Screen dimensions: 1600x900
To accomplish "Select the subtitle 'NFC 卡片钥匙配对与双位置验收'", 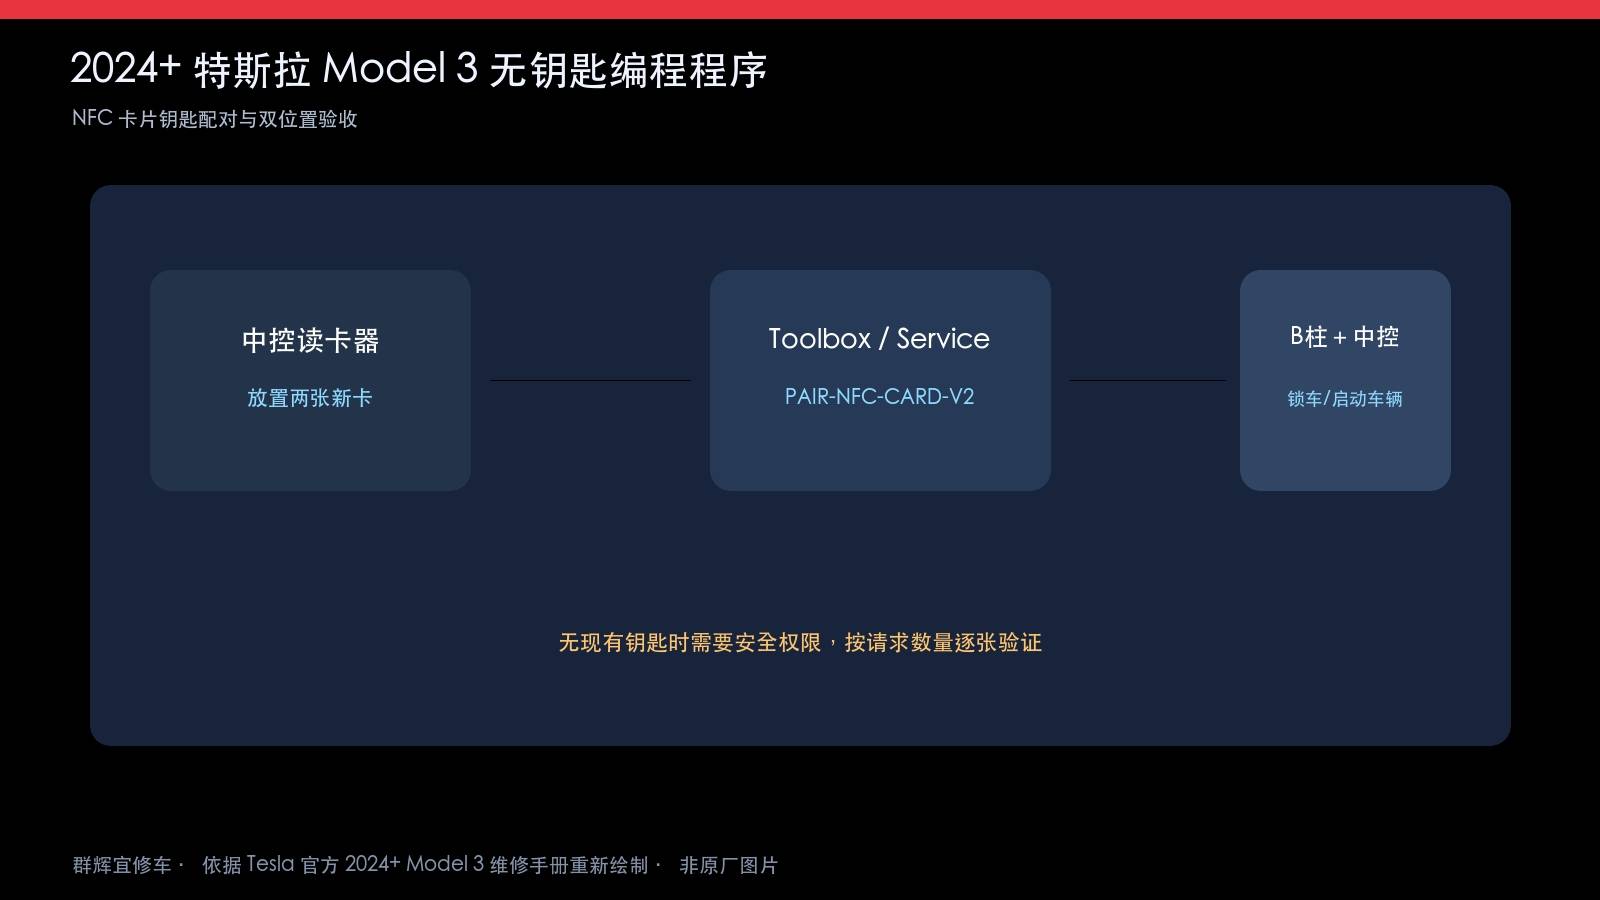I will 215,119.
